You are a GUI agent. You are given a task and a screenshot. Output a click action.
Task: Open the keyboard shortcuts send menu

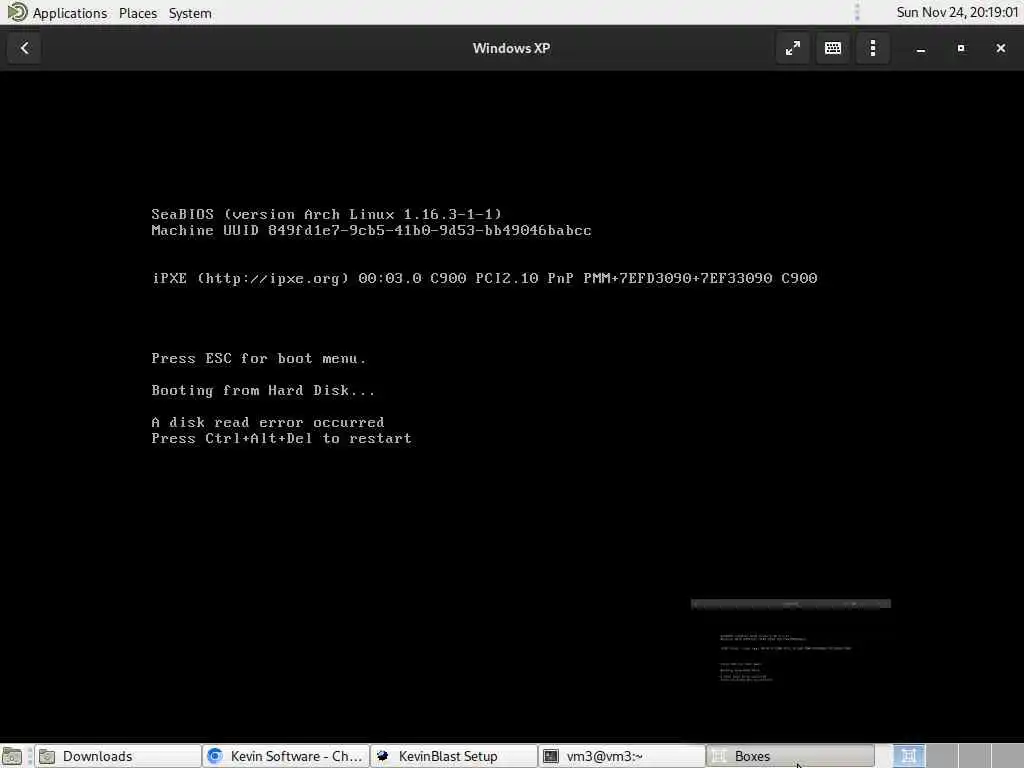coord(833,48)
